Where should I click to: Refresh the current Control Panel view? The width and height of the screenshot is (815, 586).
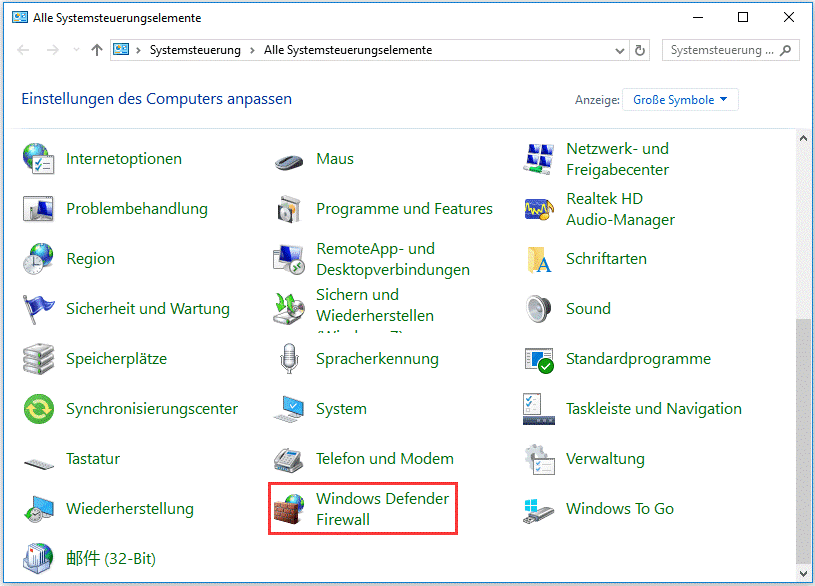(x=640, y=50)
